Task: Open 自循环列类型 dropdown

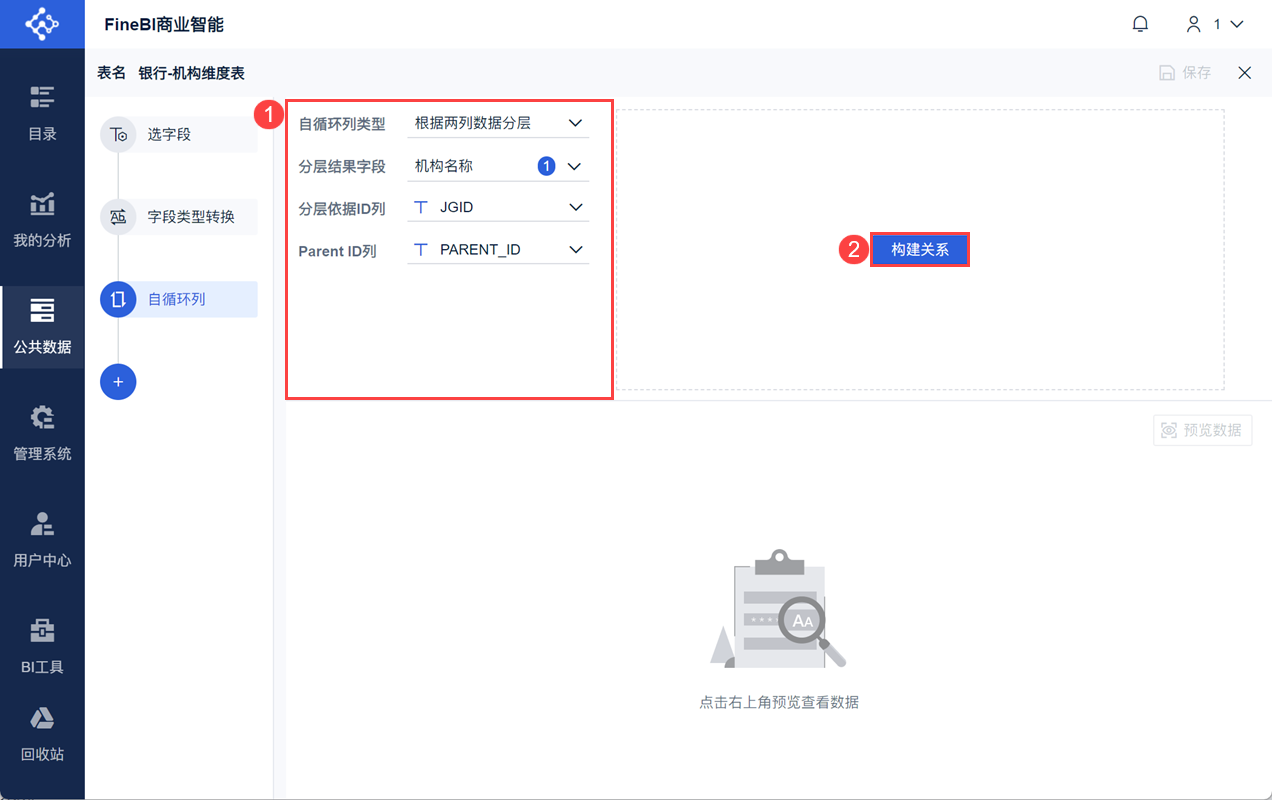Action: coord(498,123)
